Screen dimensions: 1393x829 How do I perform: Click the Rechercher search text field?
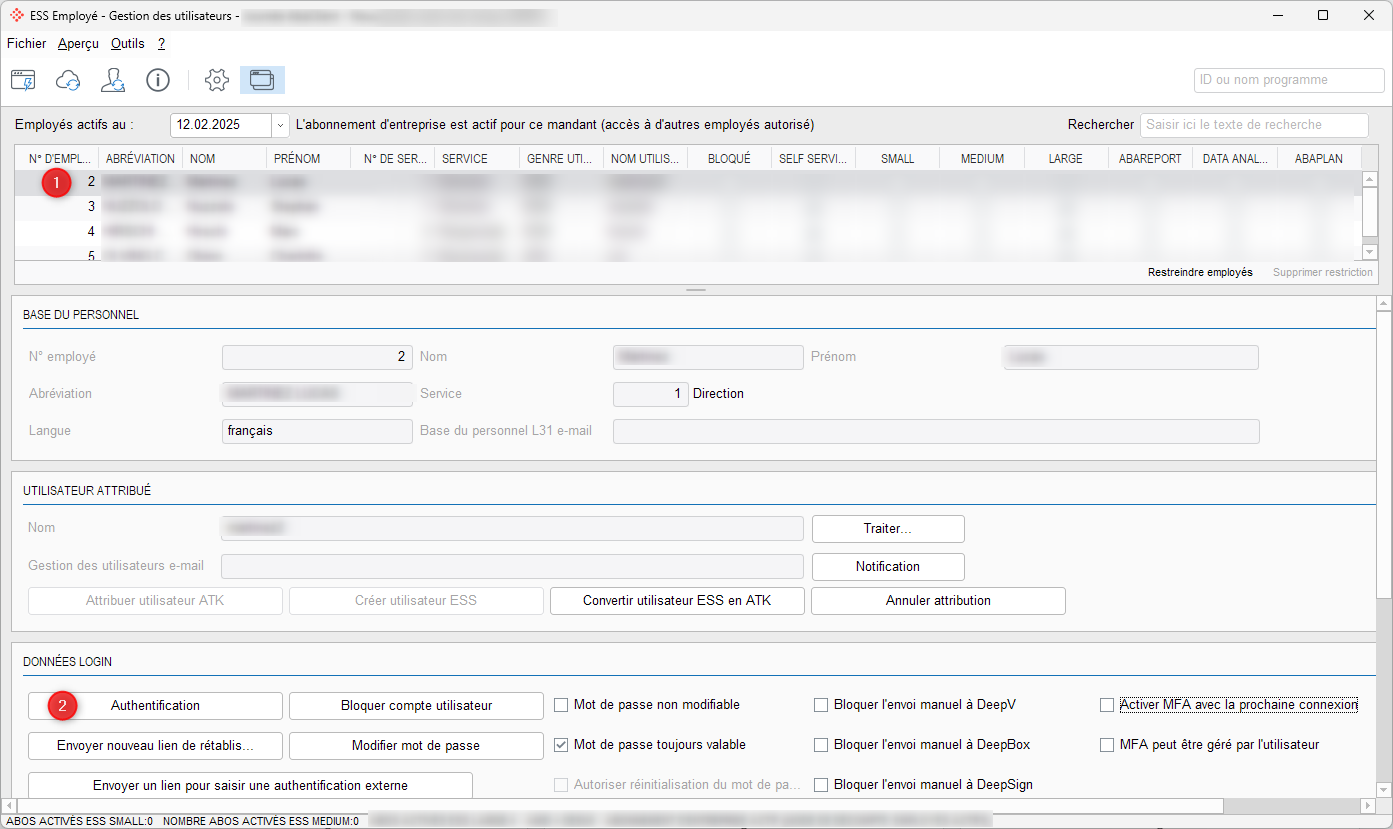pos(1254,125)
